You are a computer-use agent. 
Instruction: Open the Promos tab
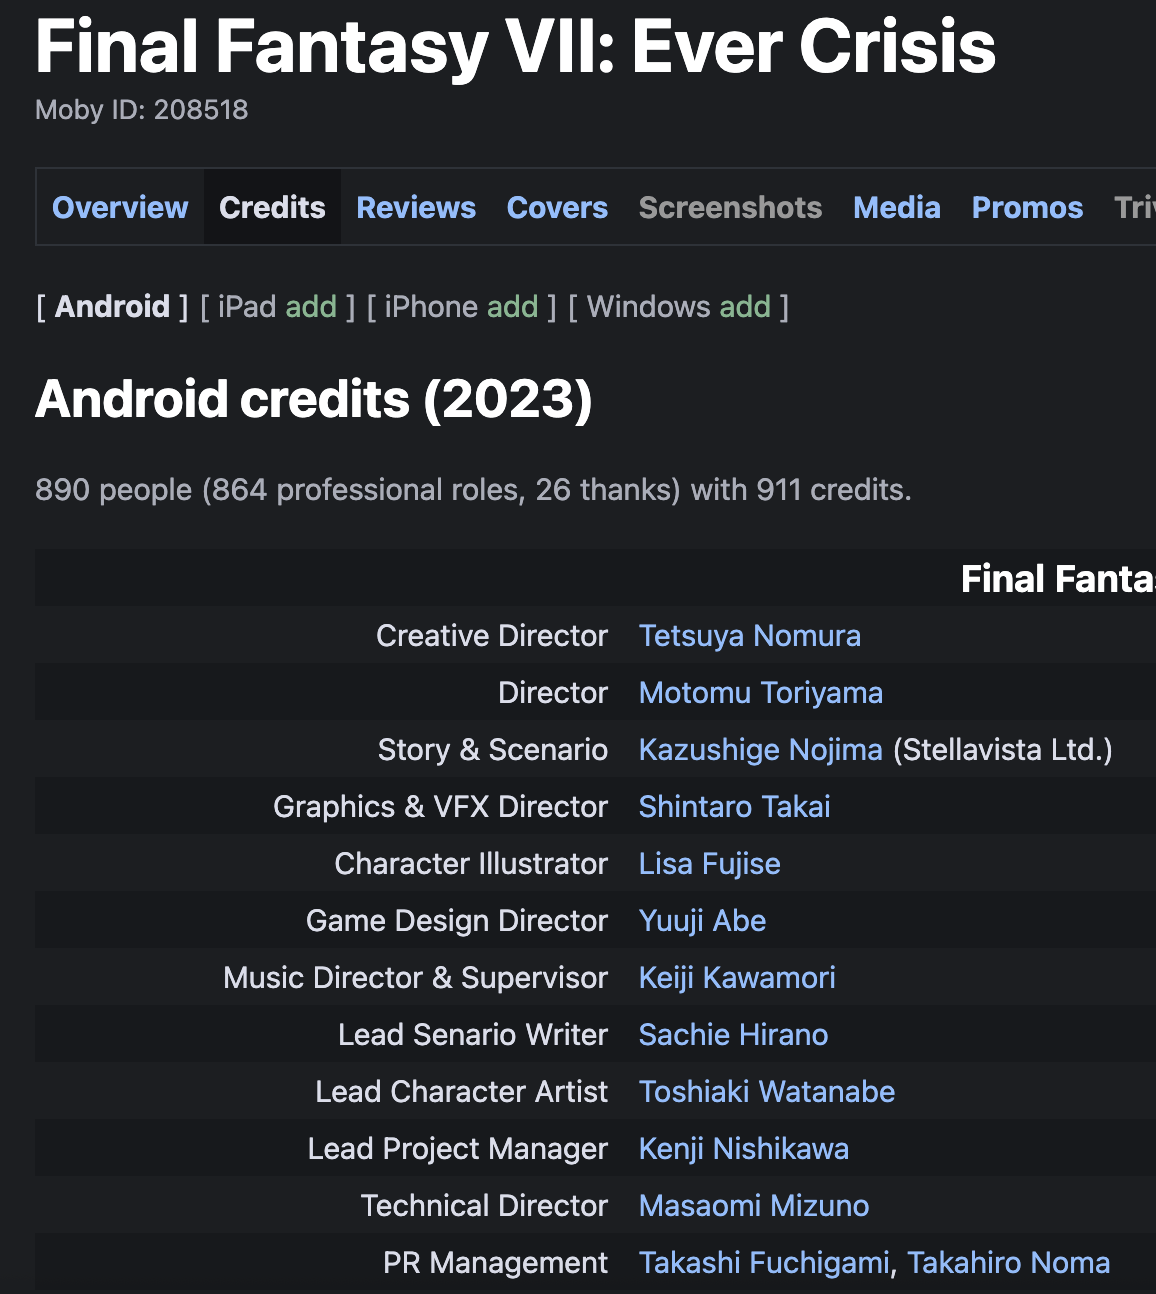click(1027, 207)
